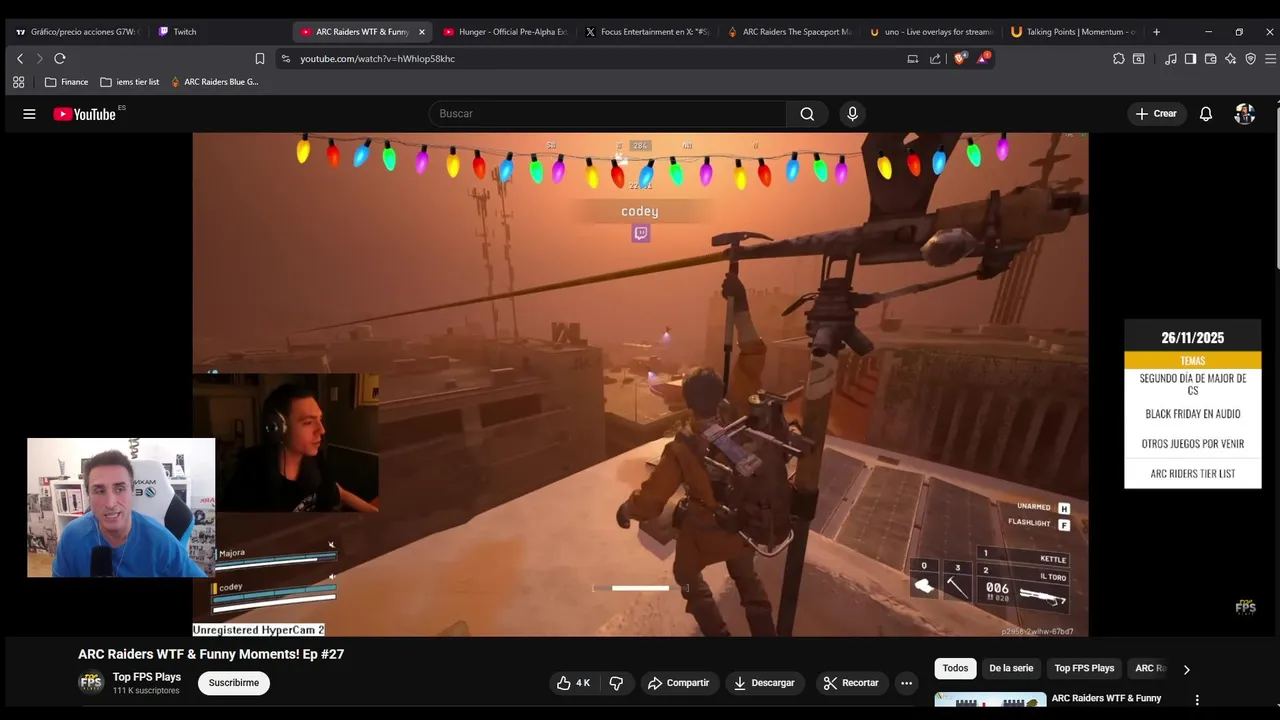Click the Suscribirme button
Image resolution: width=1280 pixels, height=720 pixels.
[234, 683]
